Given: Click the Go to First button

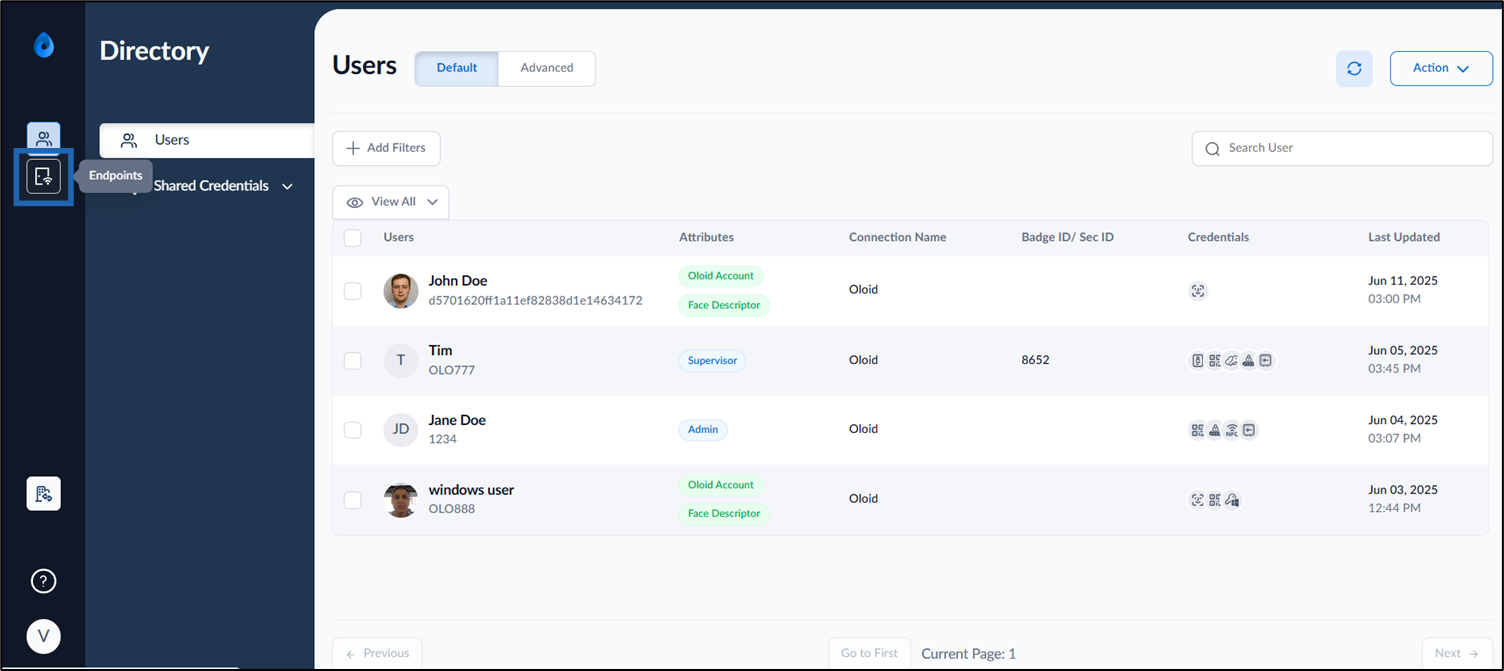Looking at the screenshot, I should (x=869, y=653).
